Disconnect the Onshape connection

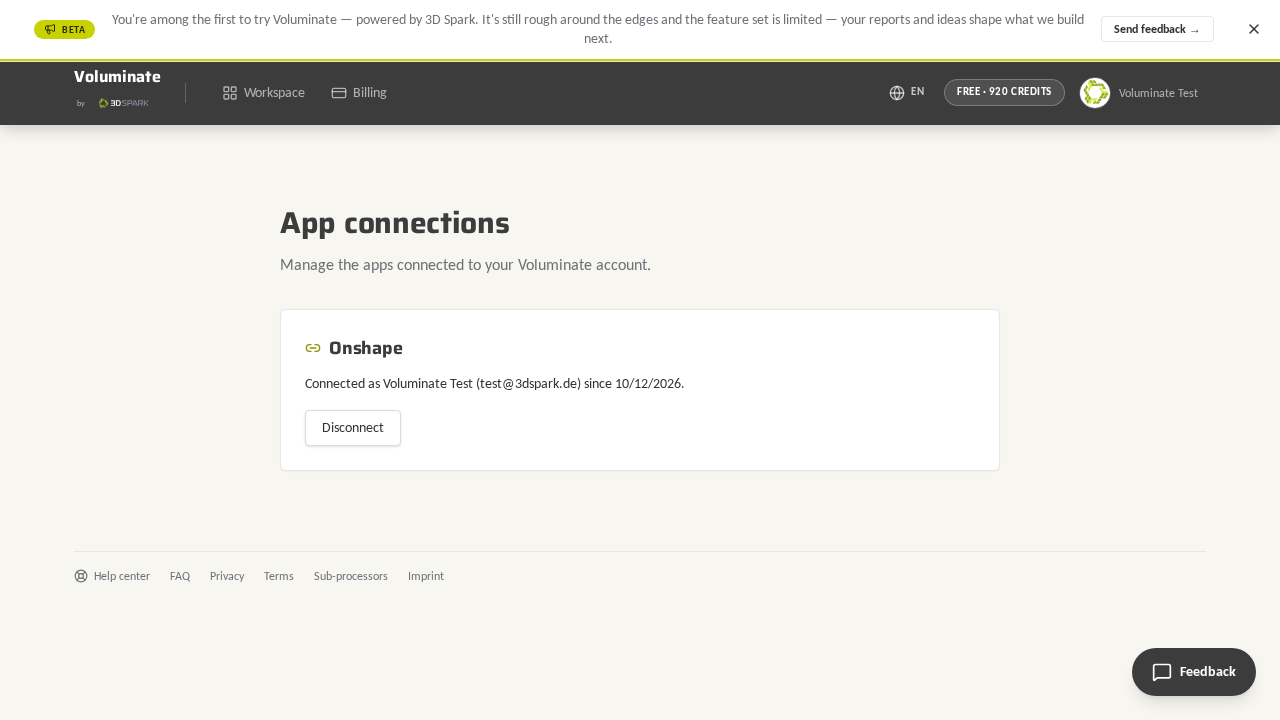353,428
